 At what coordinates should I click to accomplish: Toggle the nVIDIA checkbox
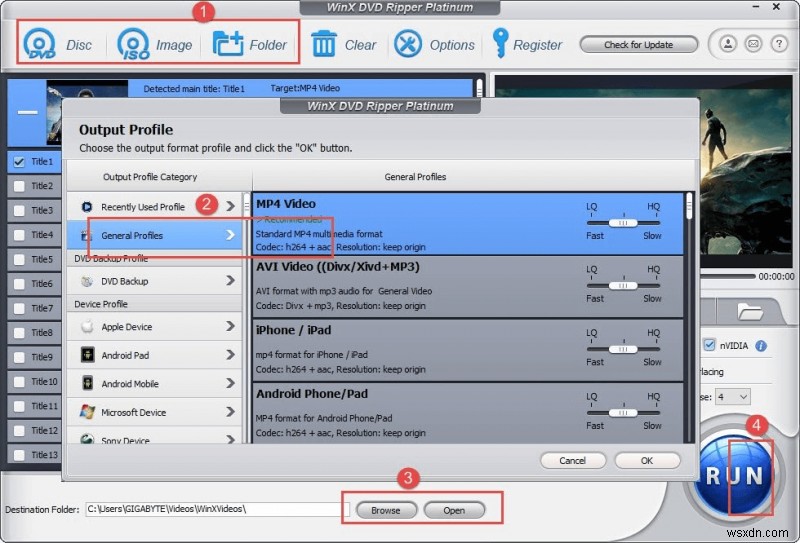709,345
